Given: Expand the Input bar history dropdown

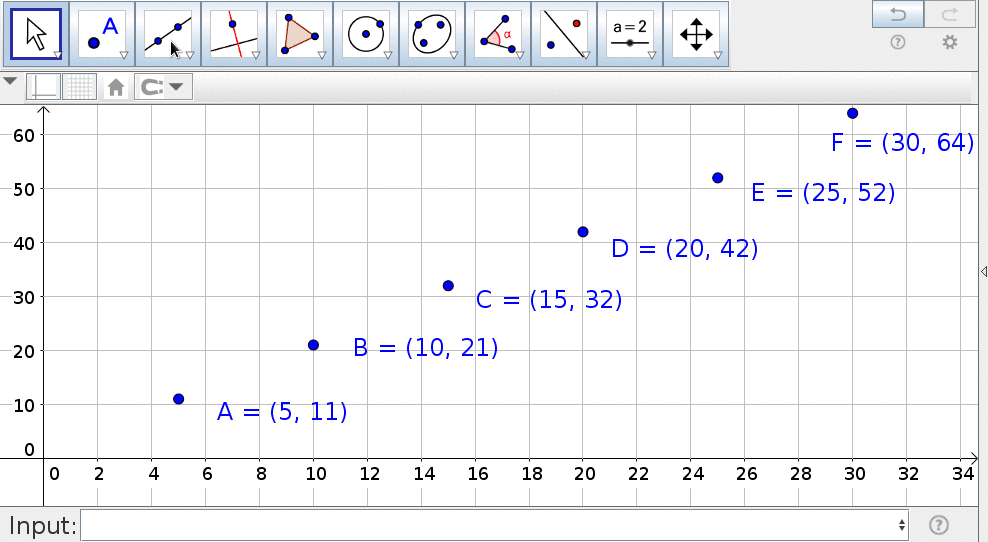Looking at the screenshot, I should 902,525.
